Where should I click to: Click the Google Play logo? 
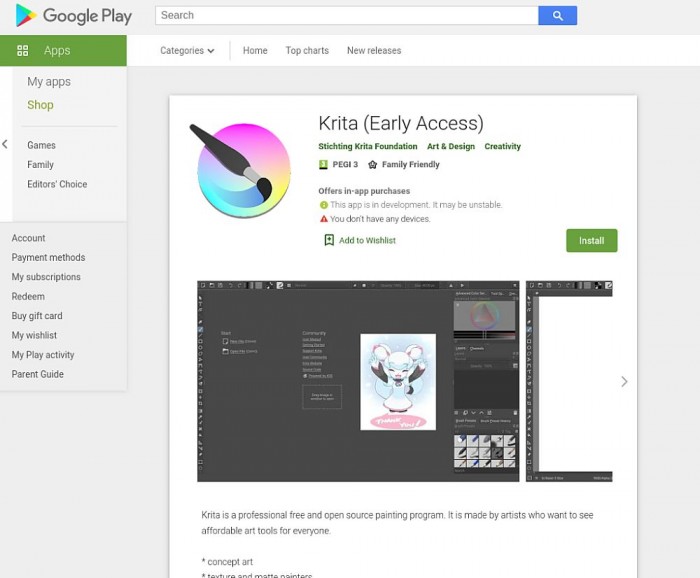(74, 16)
